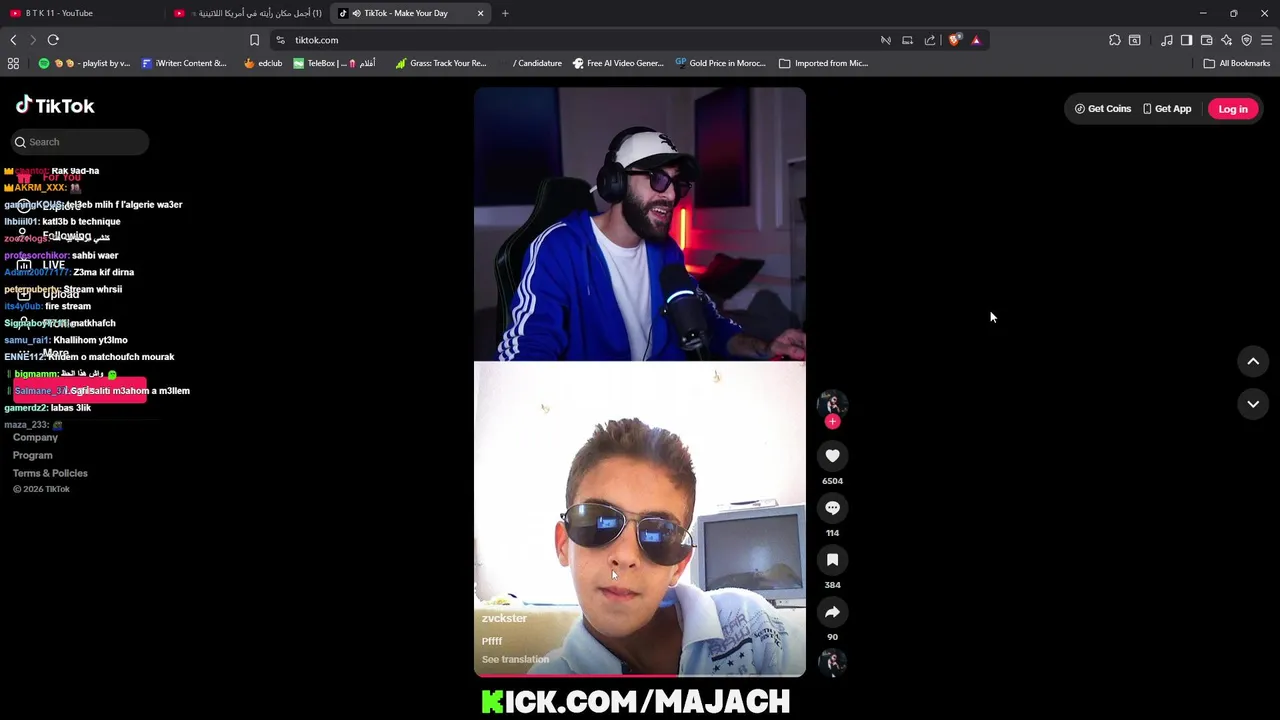
Task: Open the edclub bookmark
Action: [x=263, y=63]
